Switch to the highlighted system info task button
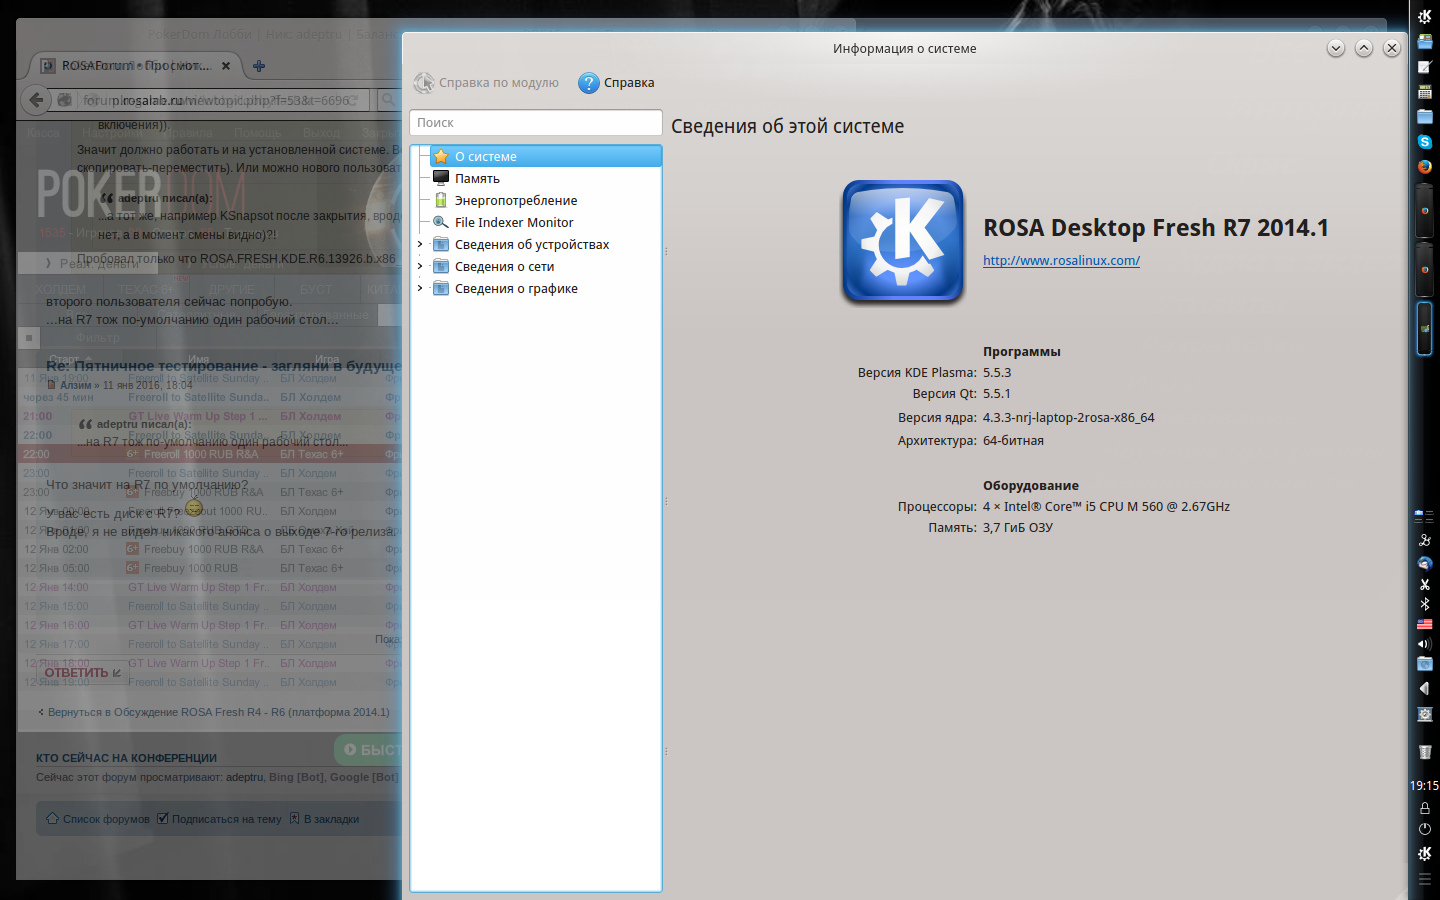Image resolution: width=1440 pixels, height=900 pixels. click(1425, 328)
